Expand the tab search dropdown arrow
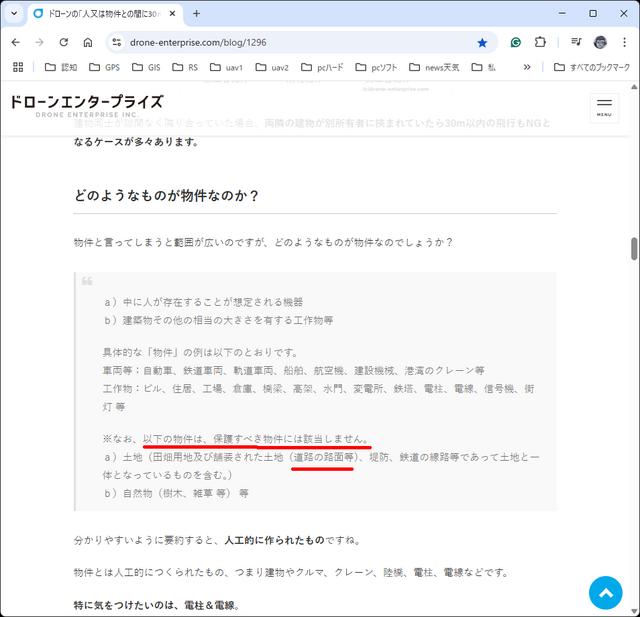The height and width of the screenshot is (617, 640). [14, 14]
